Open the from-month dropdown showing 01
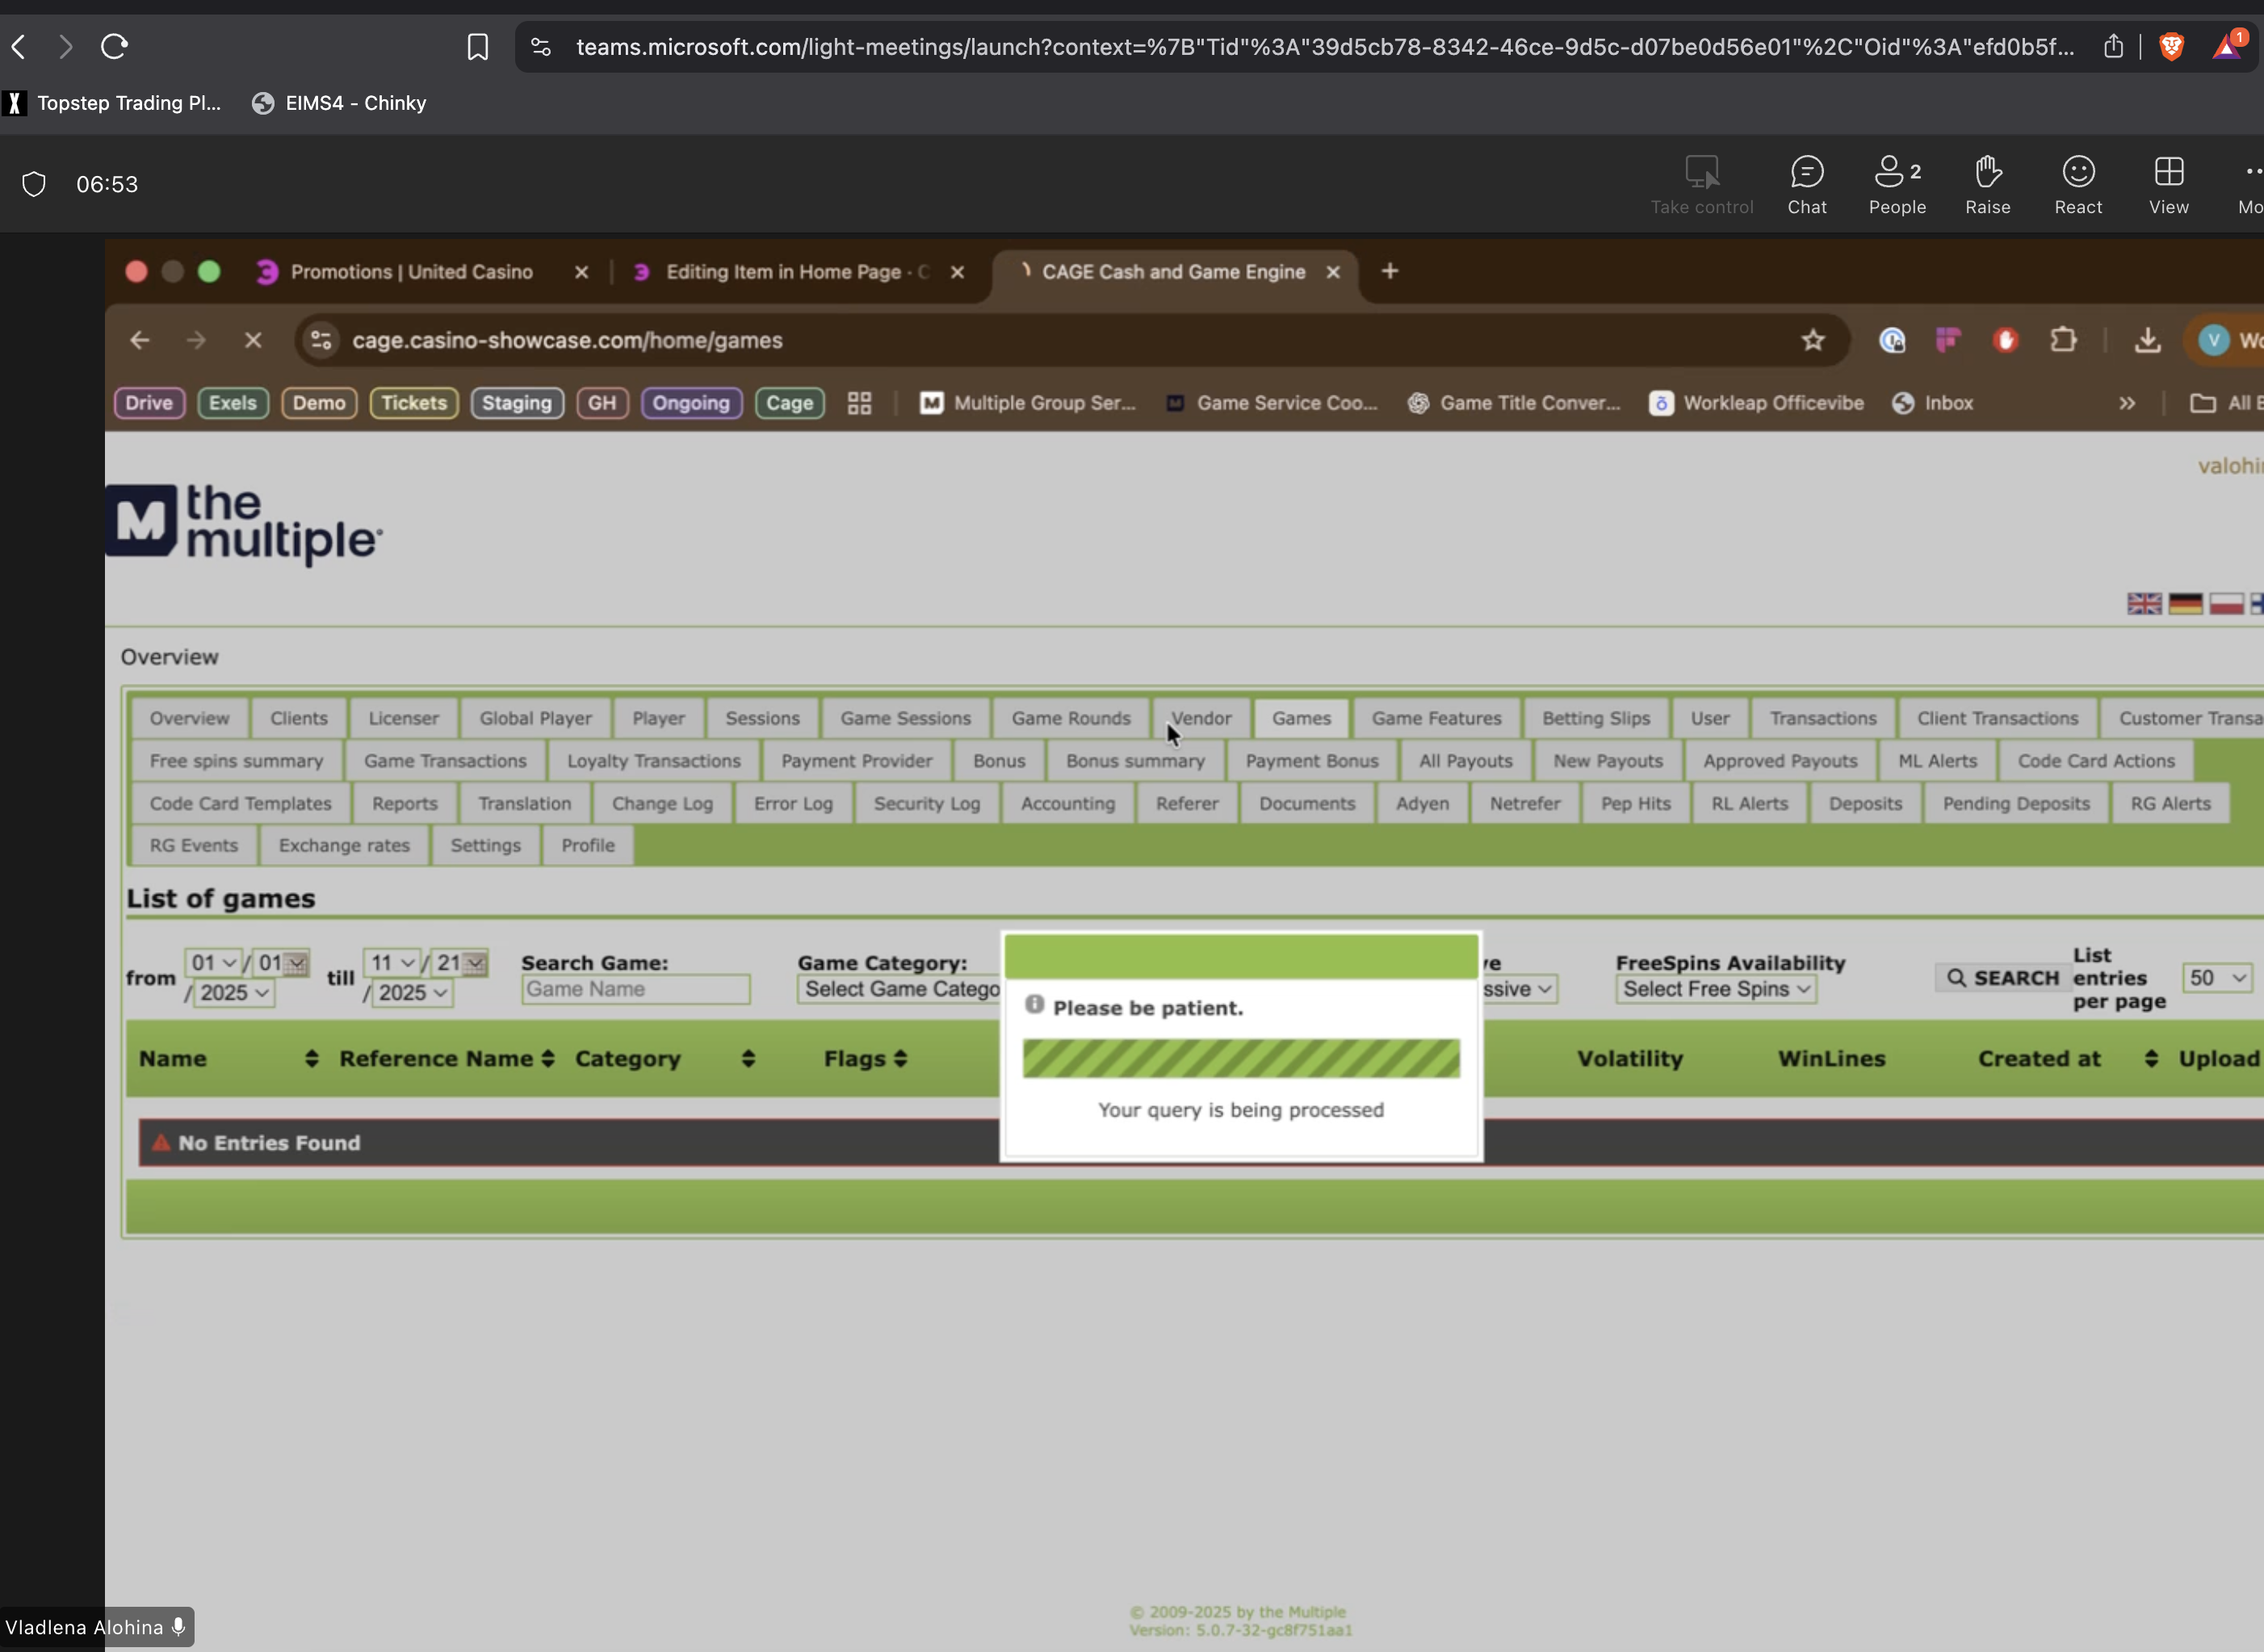The width and height of the screenshot is (2264, 1652). [x=213, y=963]
